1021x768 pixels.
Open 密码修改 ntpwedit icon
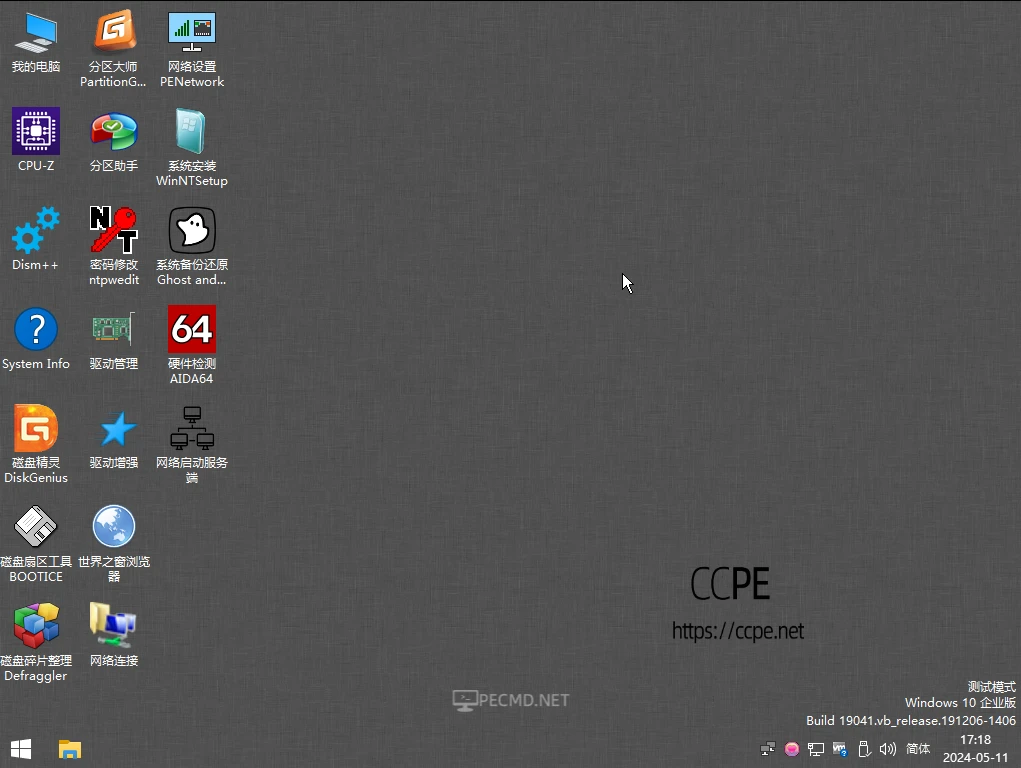[x=114, y=247]
